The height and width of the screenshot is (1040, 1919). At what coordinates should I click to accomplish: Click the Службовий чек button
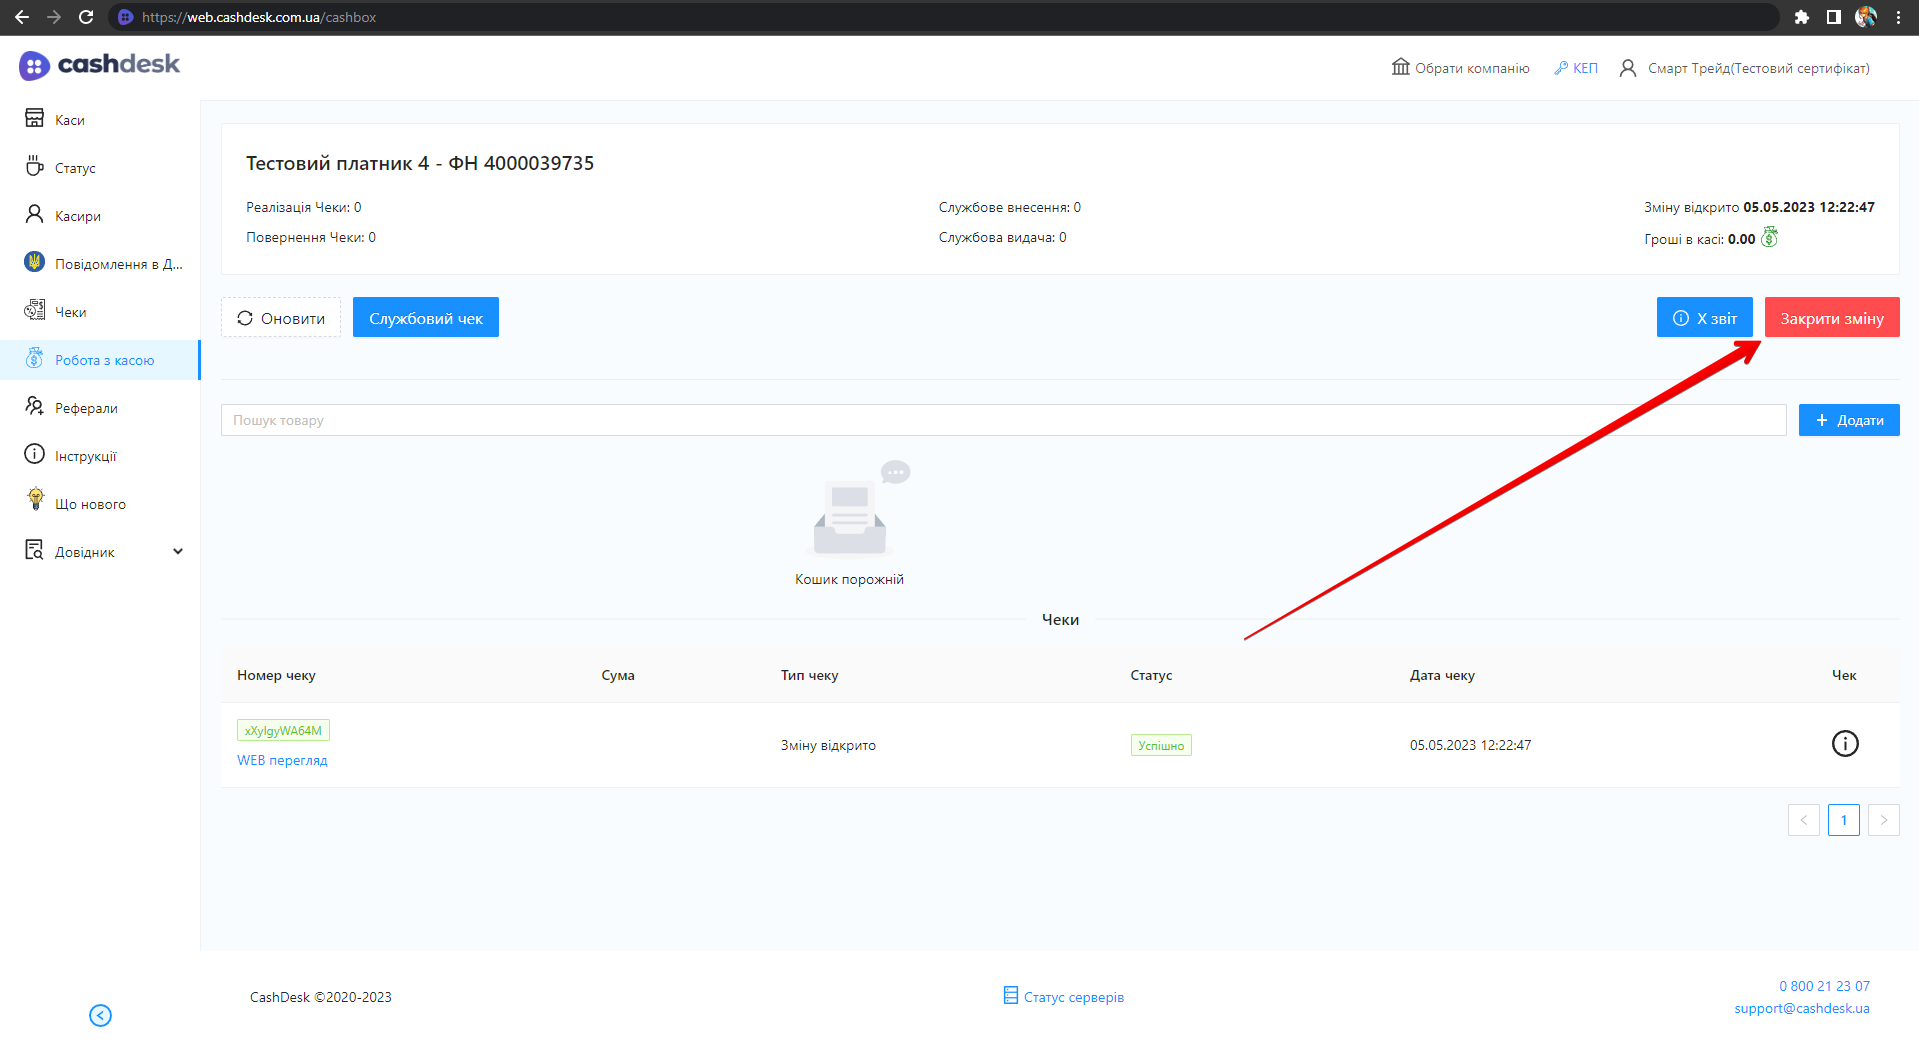click(425, 318)
